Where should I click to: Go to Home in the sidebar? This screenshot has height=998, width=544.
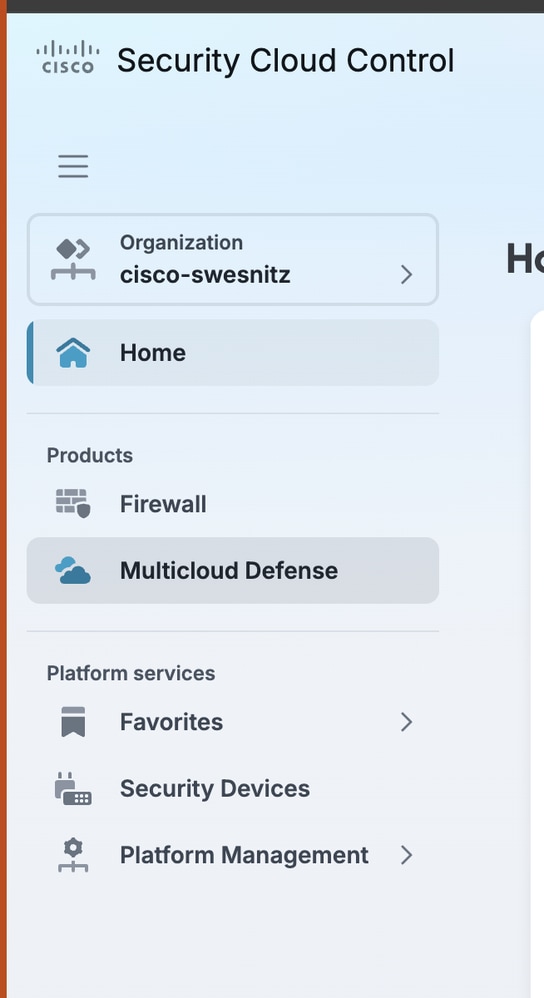233,353
